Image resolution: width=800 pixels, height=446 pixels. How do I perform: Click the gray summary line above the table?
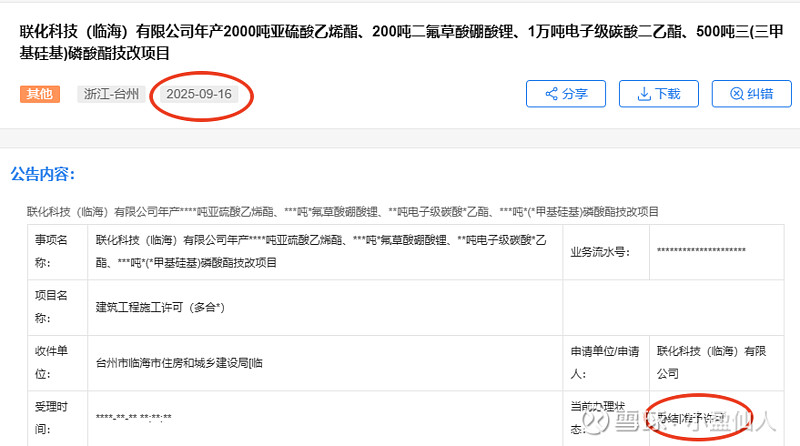point(342,211)
